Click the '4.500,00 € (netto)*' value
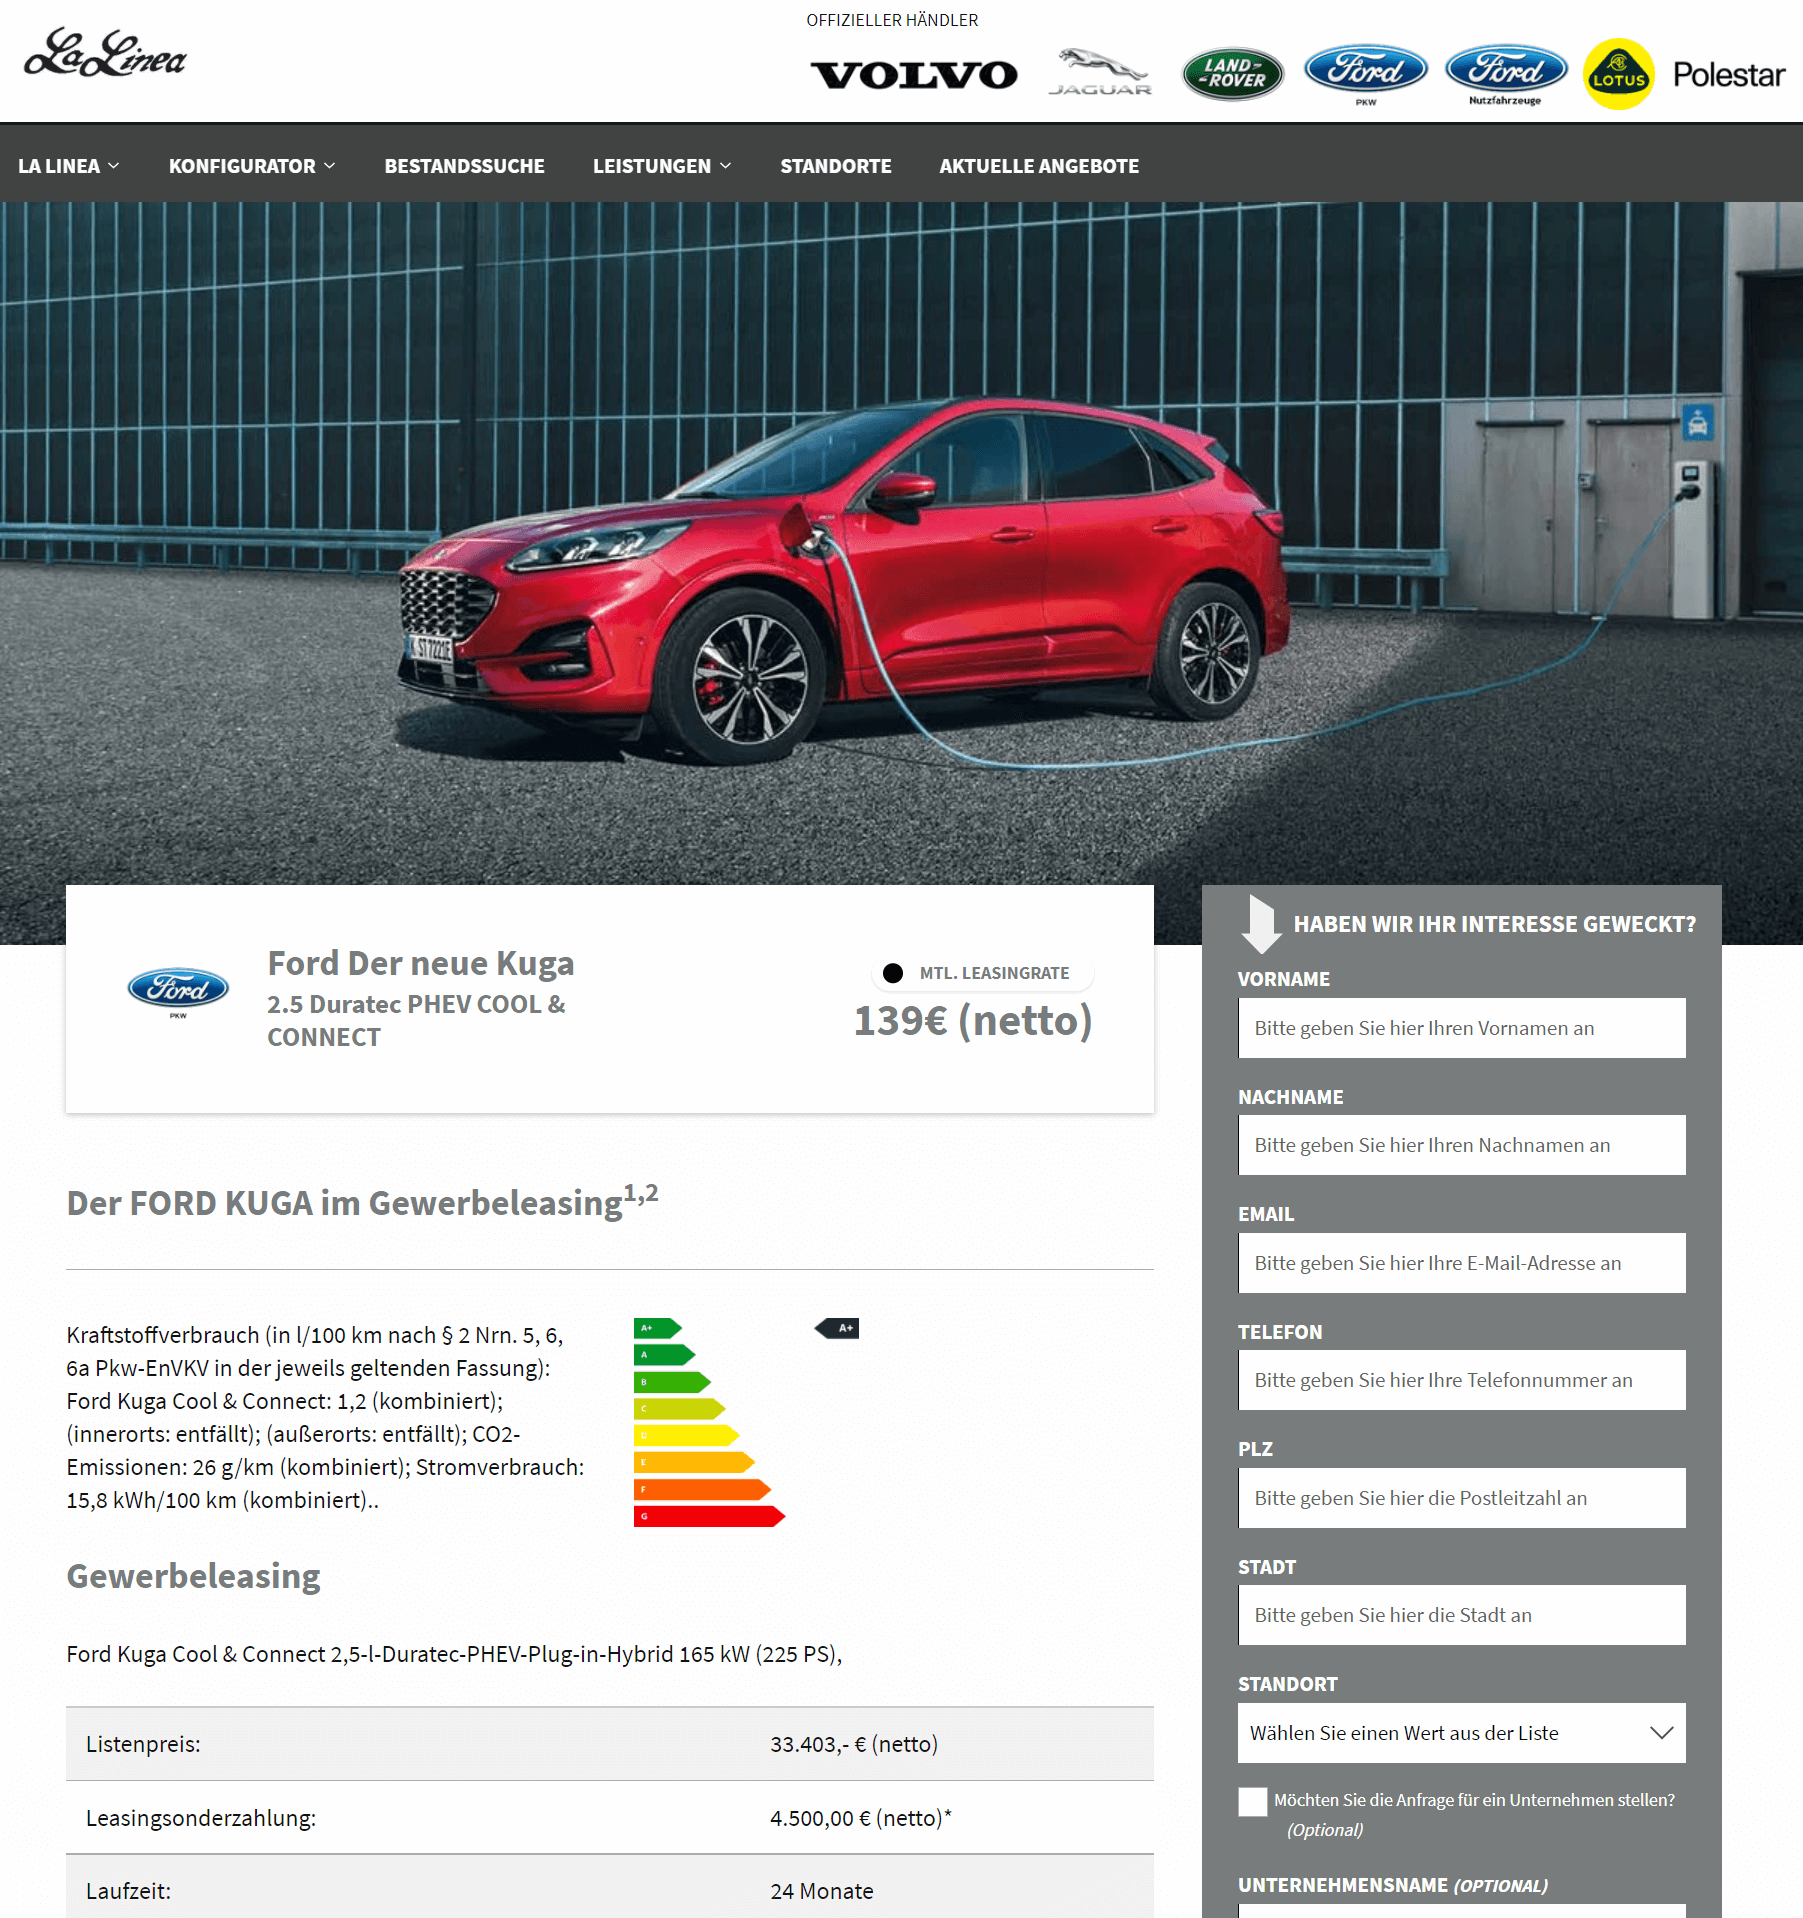 (861, 1818)
